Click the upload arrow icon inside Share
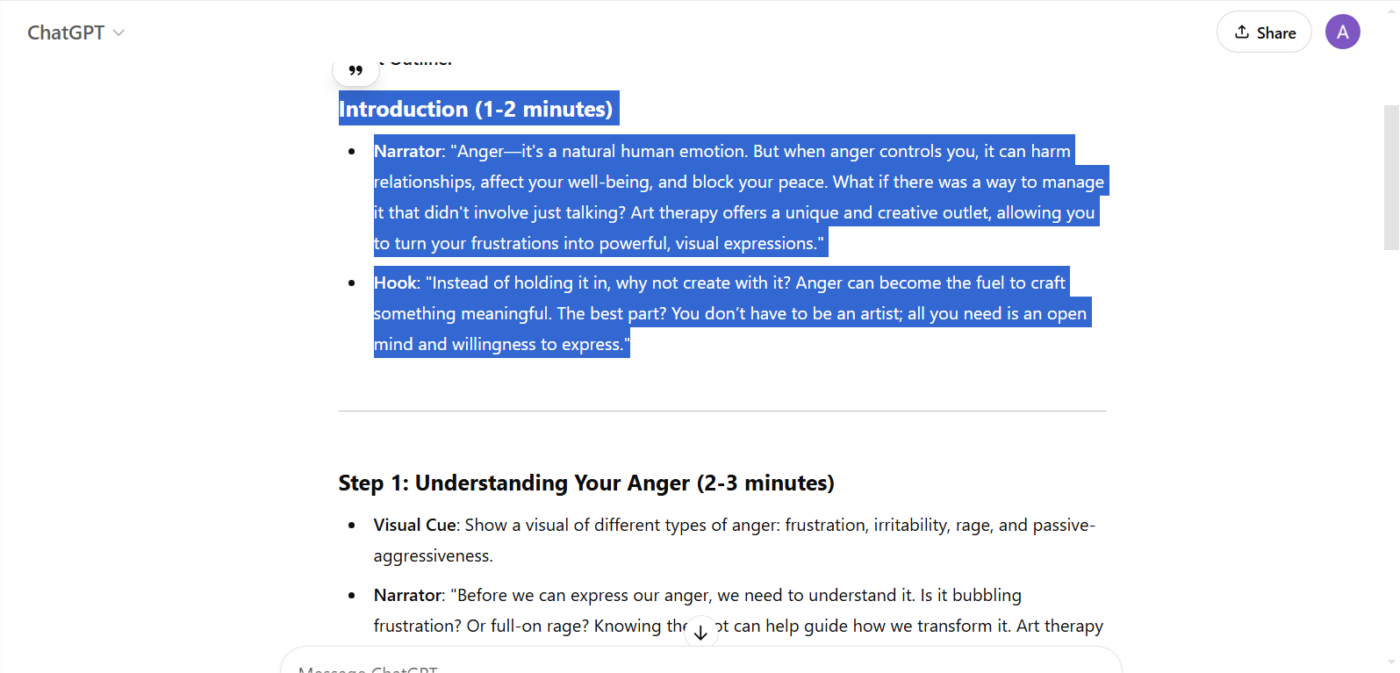The image size is (1400, 673). click(1242, 32)
